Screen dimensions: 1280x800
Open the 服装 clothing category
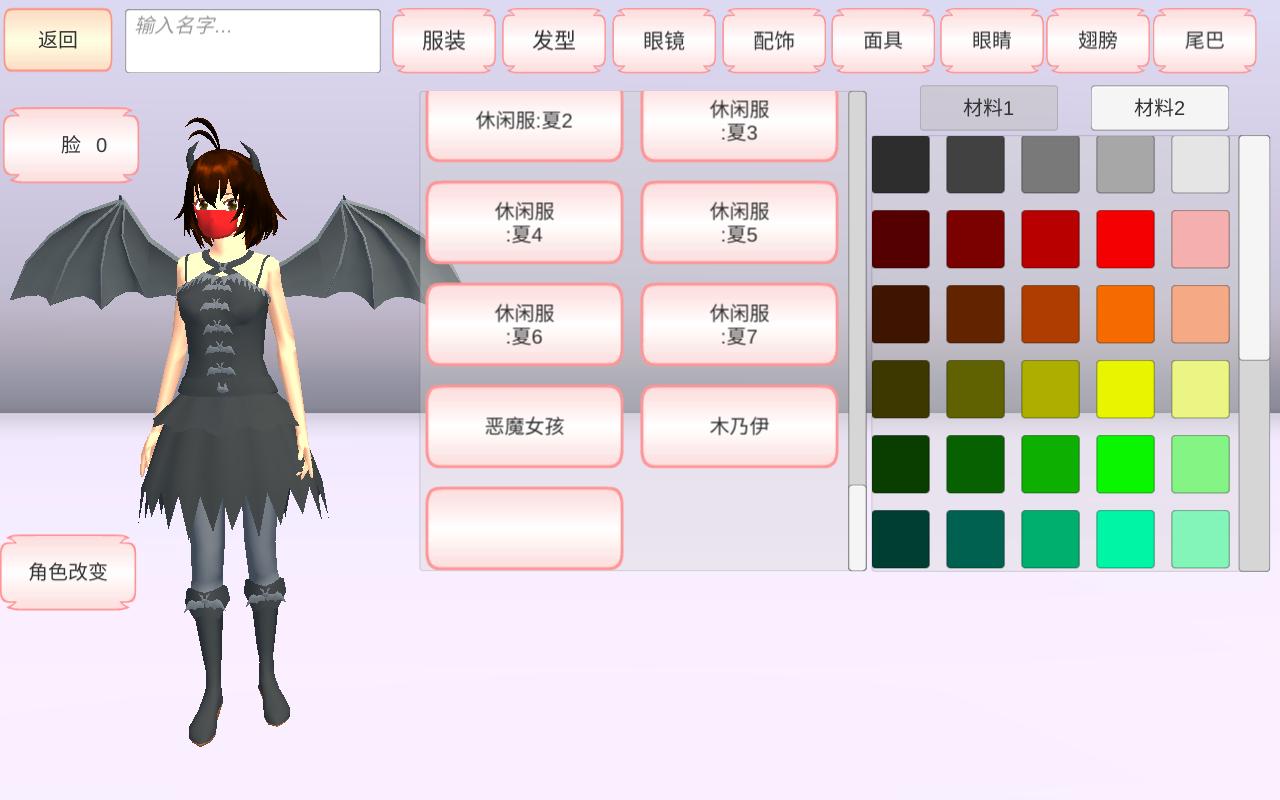[444, 40]
